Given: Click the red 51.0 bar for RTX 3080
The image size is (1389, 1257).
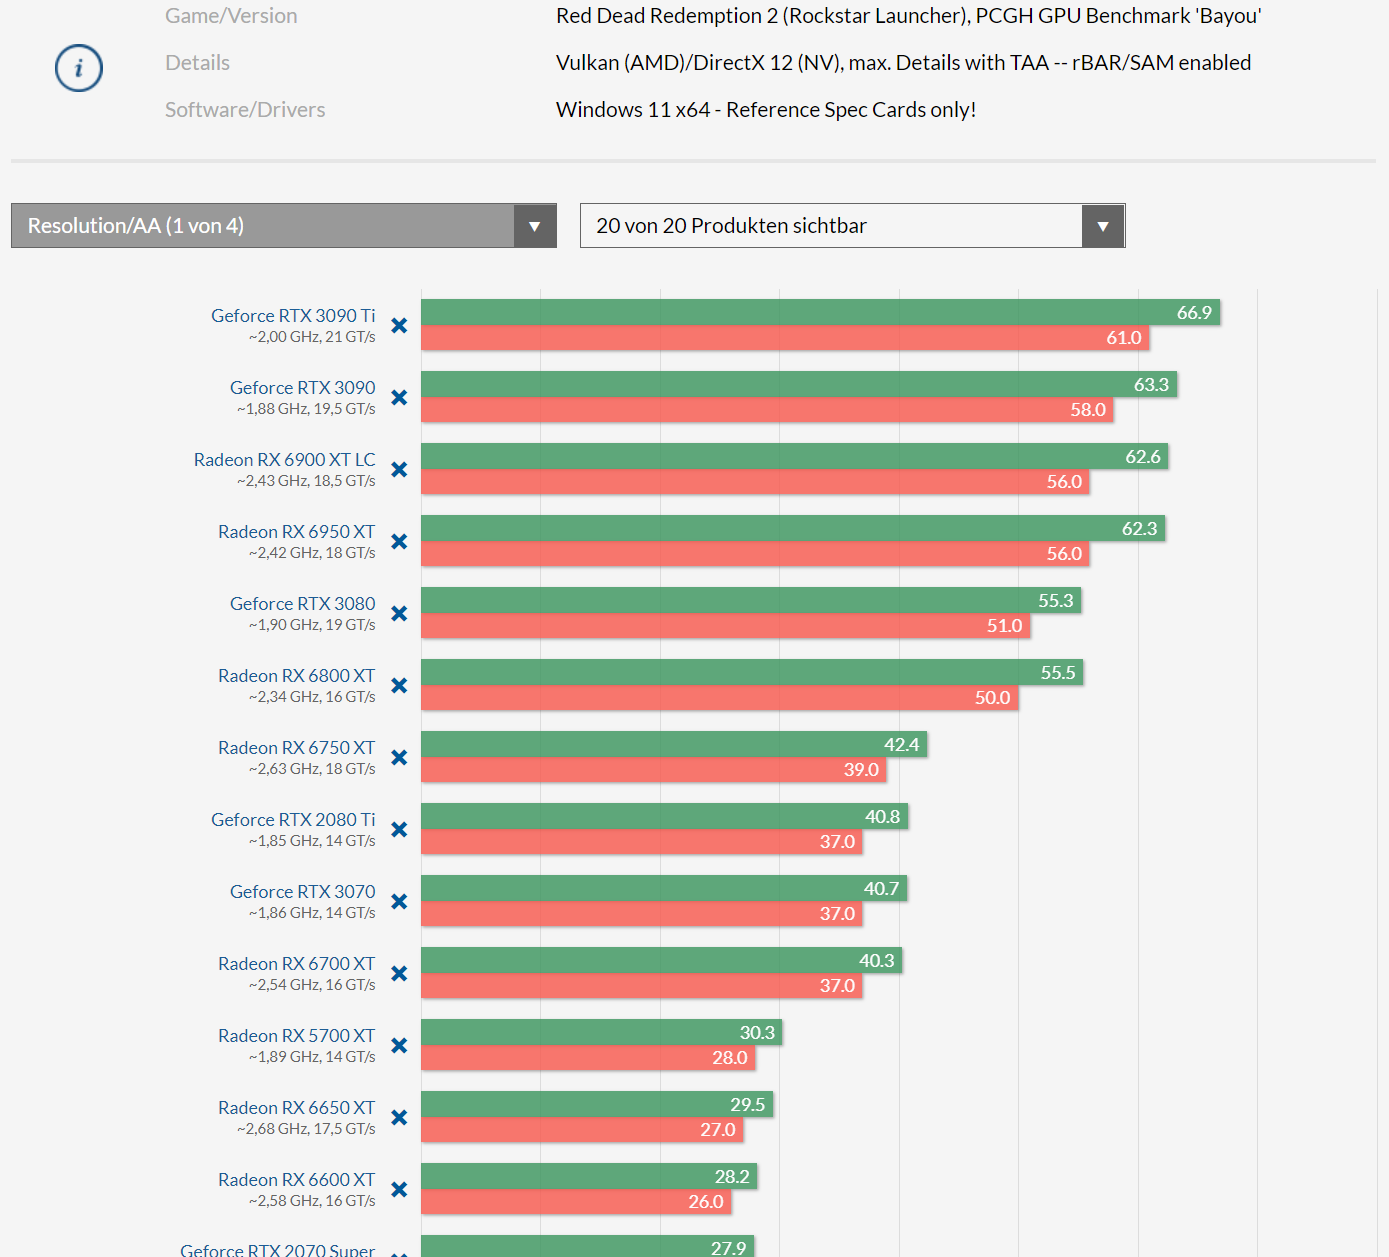Looking at the screenshot, I should click(725, 626).
